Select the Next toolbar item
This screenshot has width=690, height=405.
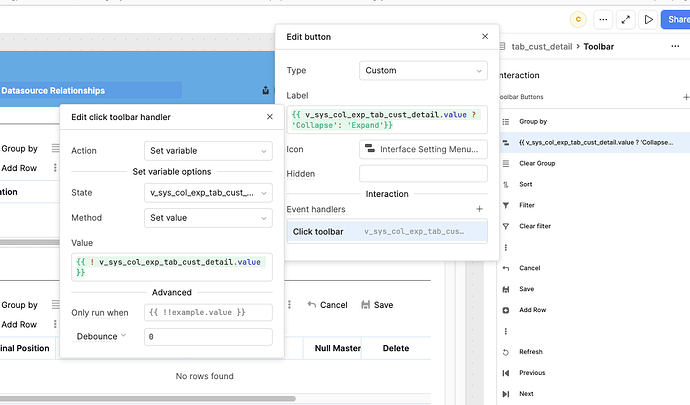594,394
